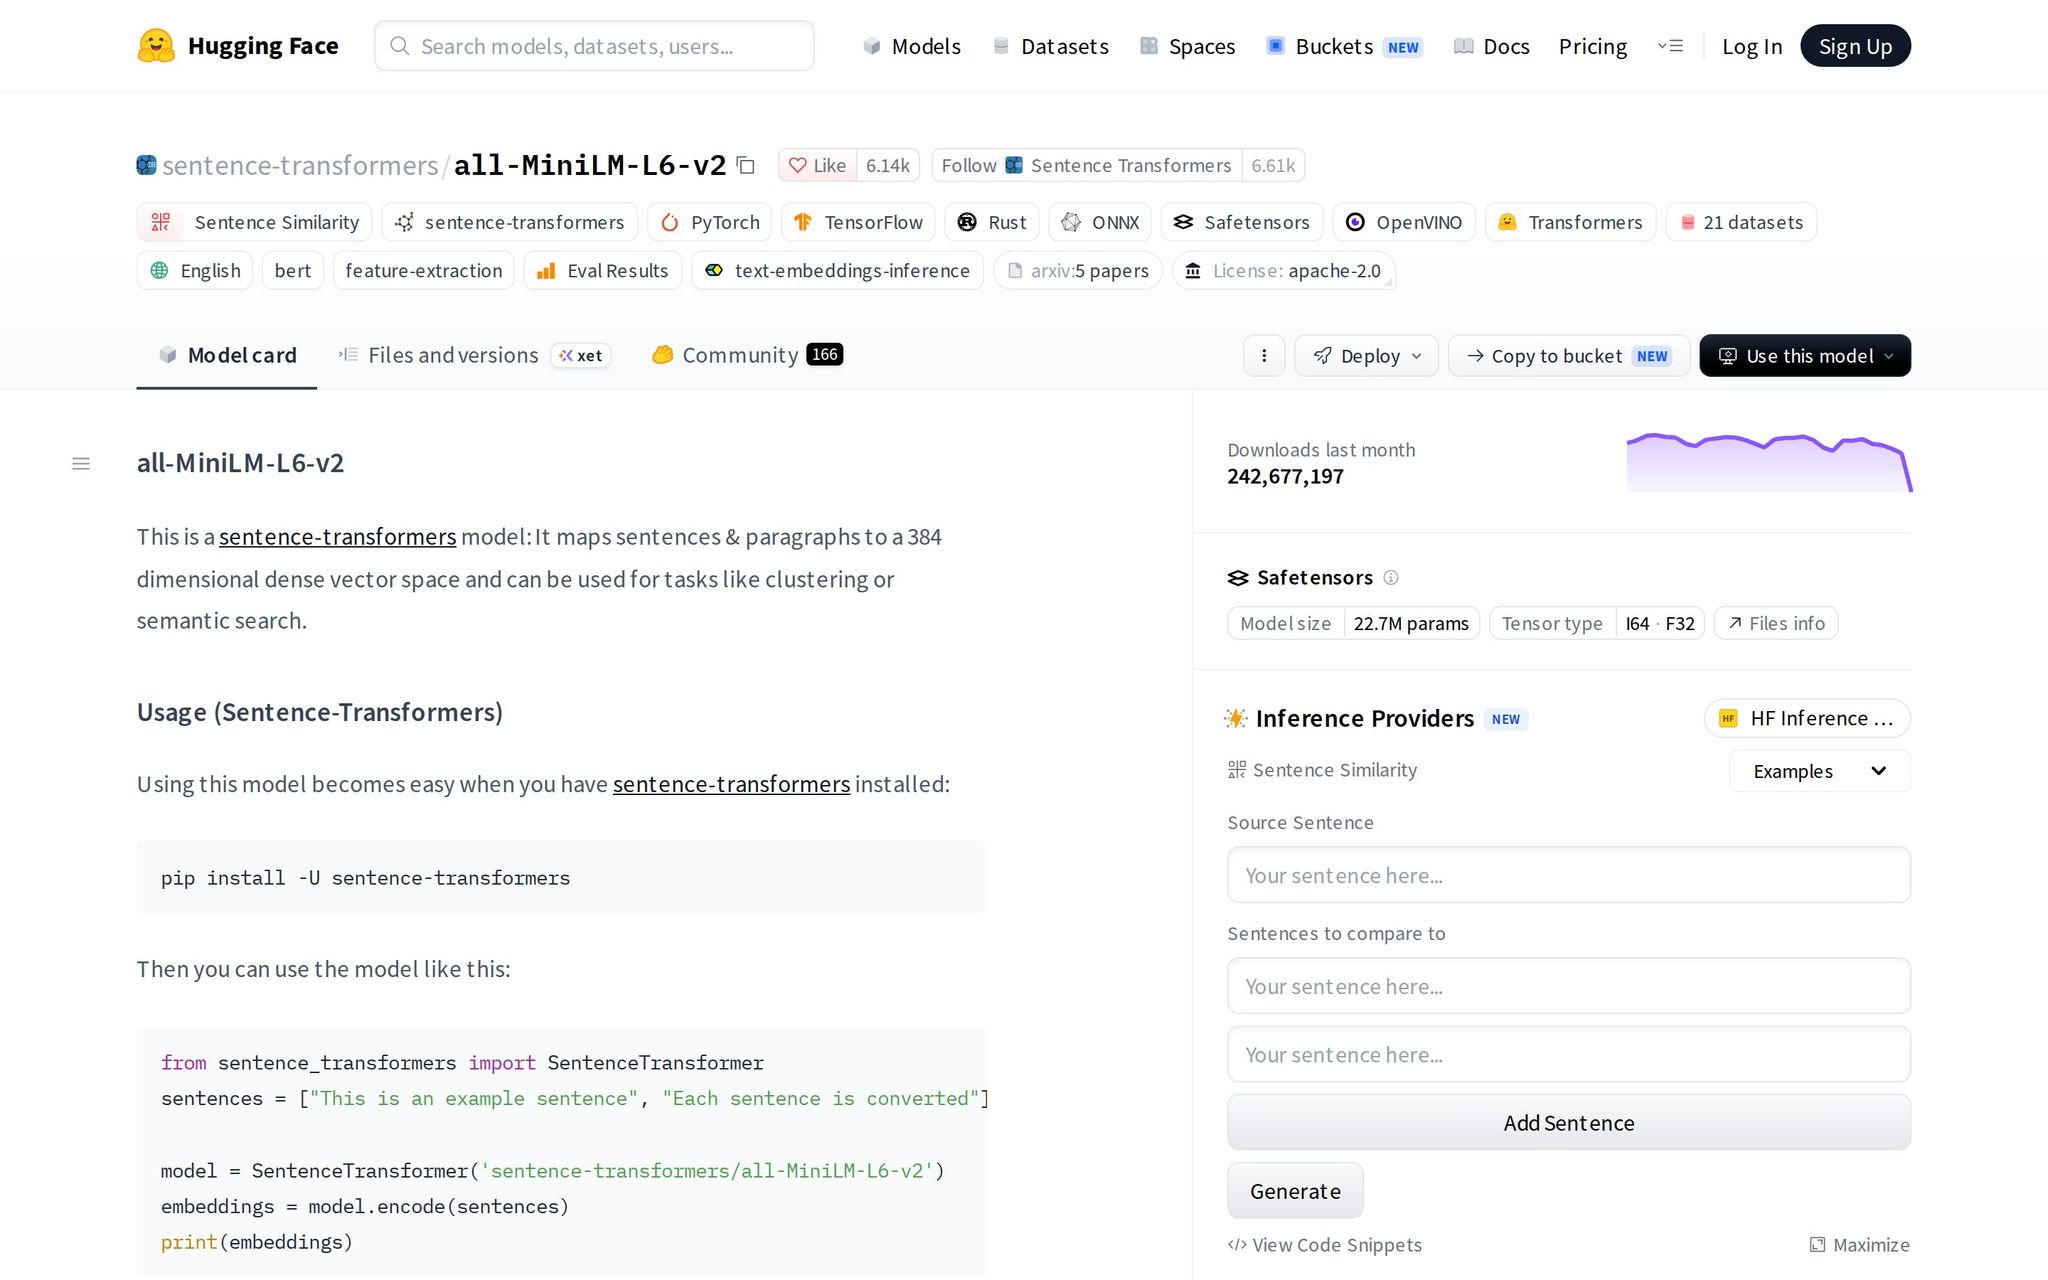Focus the Source Sentence input
Viewport: 2048px width, 1280px height.
1569,875
